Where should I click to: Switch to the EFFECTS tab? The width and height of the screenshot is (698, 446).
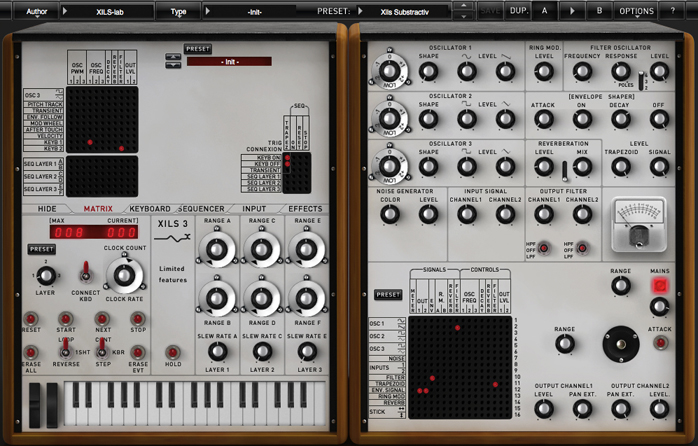tap(305, 209)
